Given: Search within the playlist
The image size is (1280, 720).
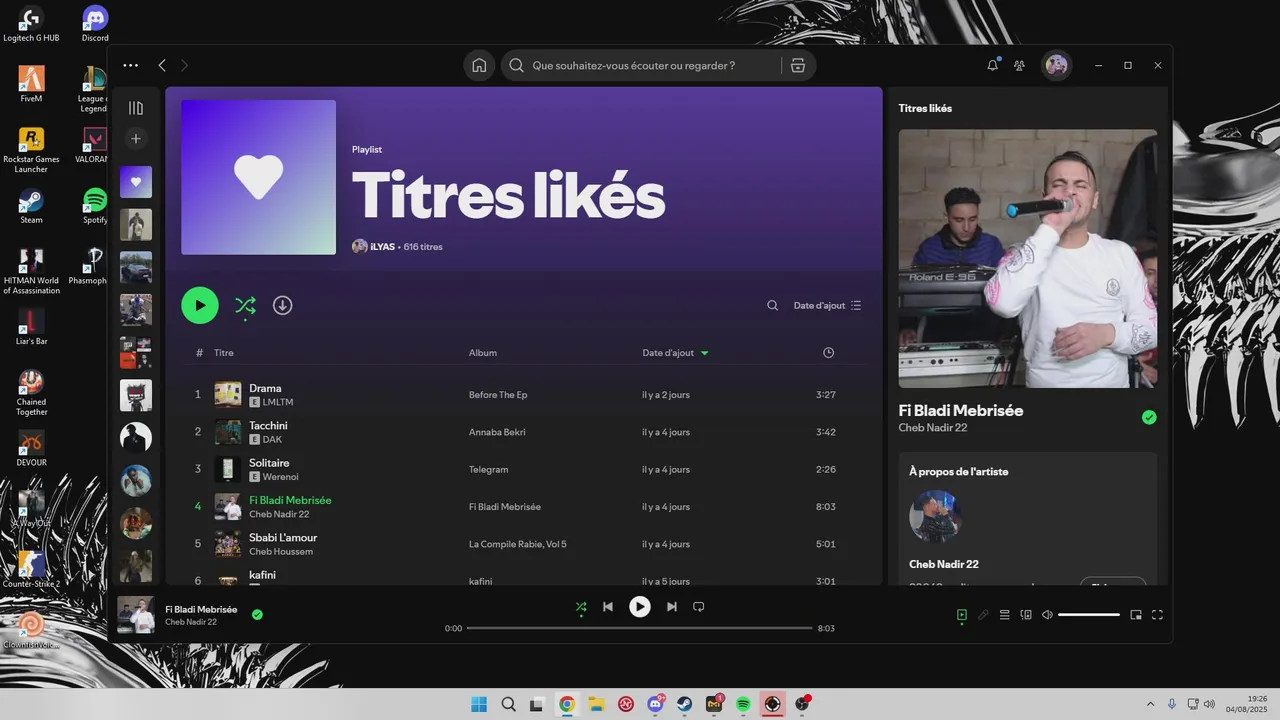Looking at the screenshot, I should [x=772, y=305].
